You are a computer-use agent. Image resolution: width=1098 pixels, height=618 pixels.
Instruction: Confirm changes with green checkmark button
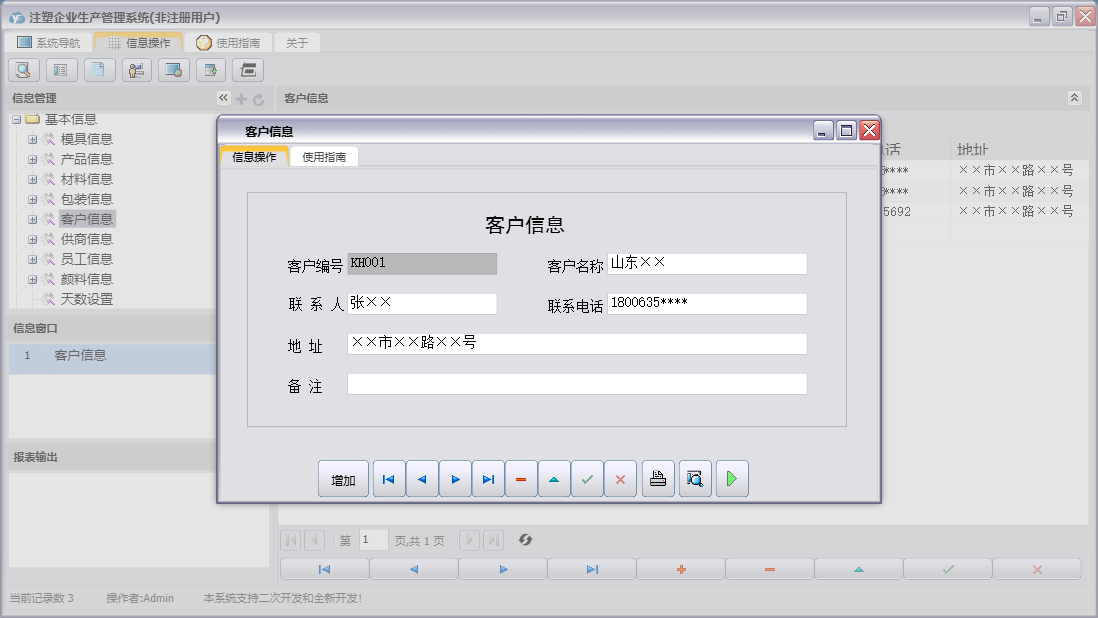click(x=587, y=479)
